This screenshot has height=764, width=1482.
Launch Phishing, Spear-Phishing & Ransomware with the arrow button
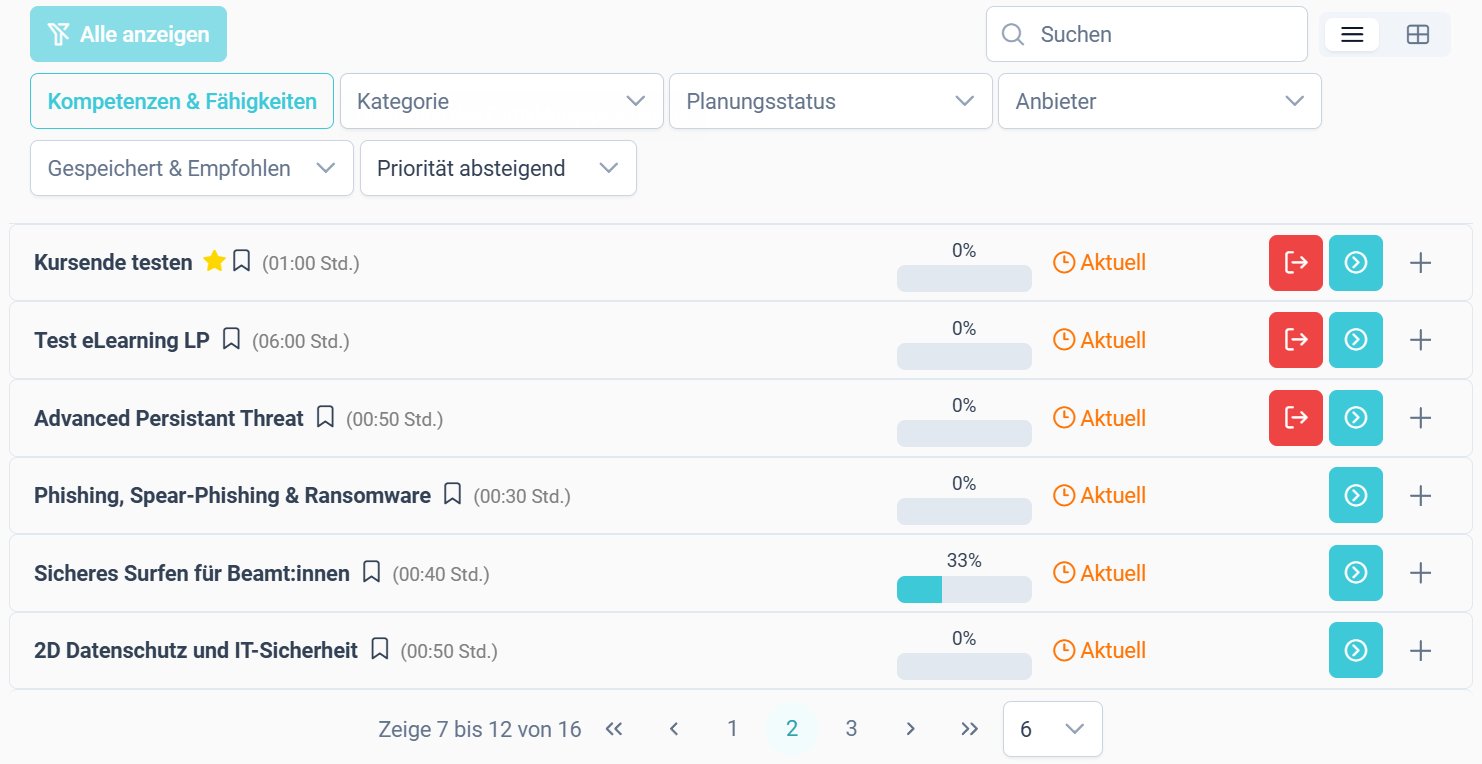tap(1355, 495)
